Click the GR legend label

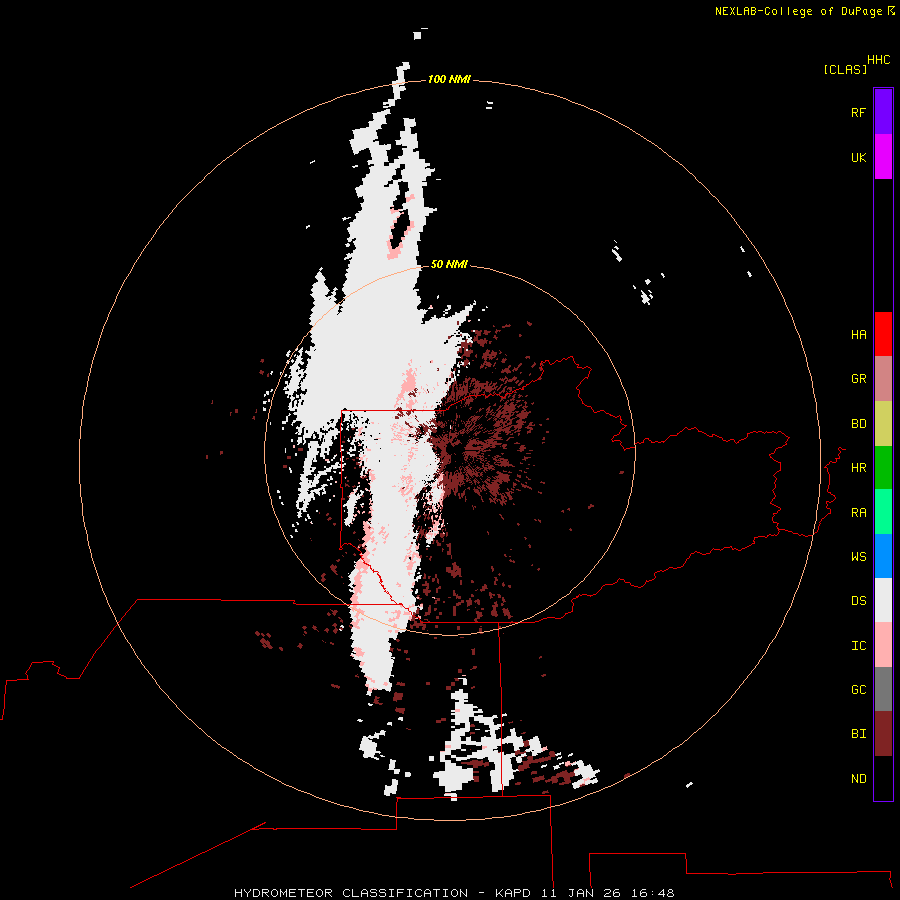(x=858, y=379)
